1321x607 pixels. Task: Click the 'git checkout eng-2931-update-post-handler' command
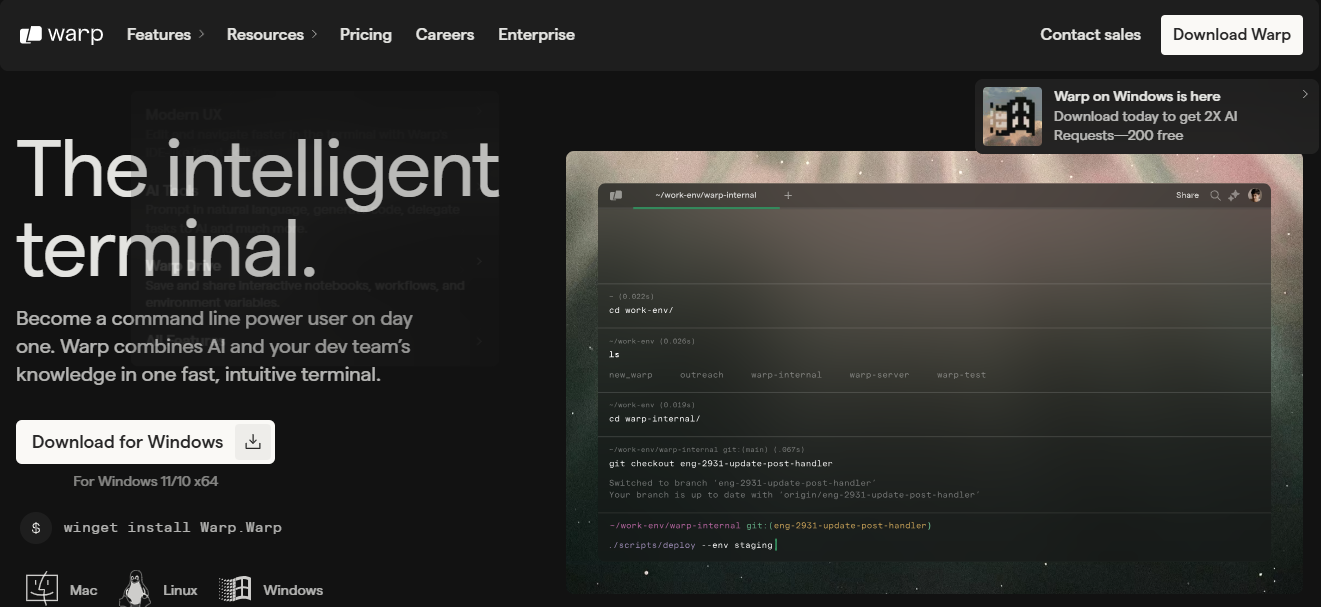point(721,463)
